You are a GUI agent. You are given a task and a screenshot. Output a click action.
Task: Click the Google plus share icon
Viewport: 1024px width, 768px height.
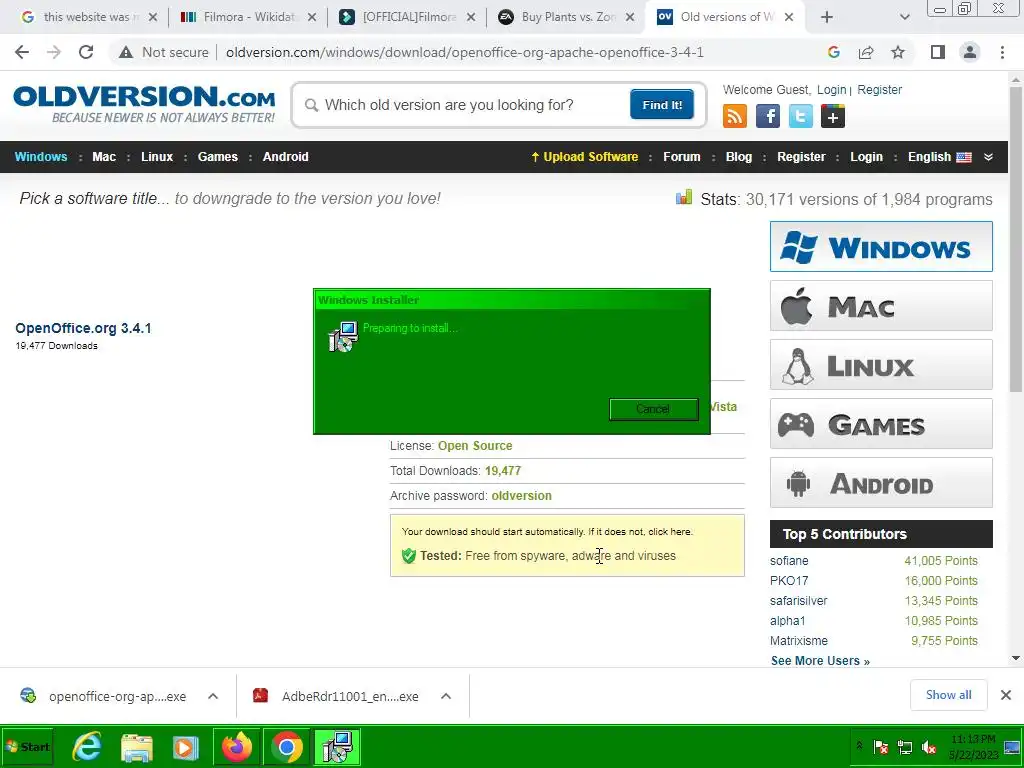(833, 116)
